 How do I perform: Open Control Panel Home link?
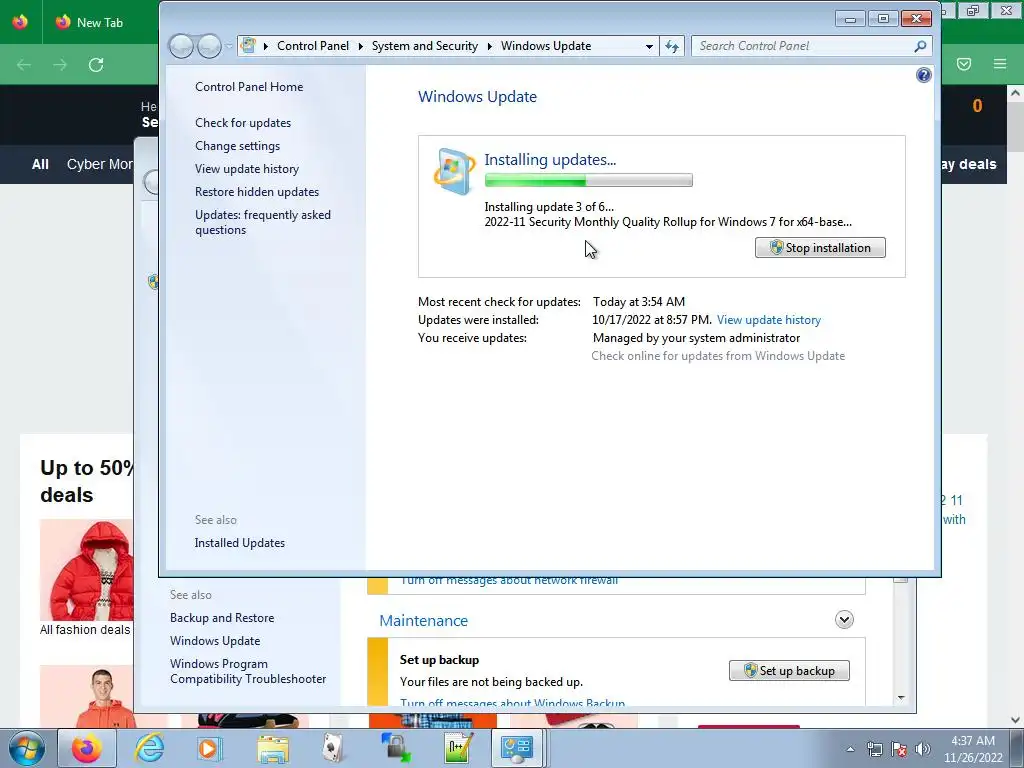click(249, 87)
